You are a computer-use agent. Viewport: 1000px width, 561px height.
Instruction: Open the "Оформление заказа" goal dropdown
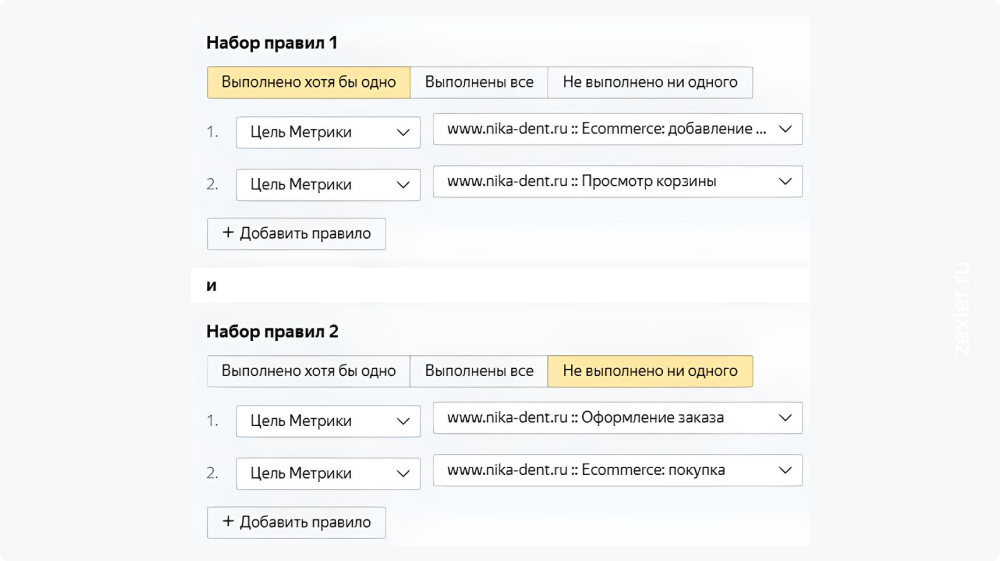pyautogui.click(x=617, y=418)
